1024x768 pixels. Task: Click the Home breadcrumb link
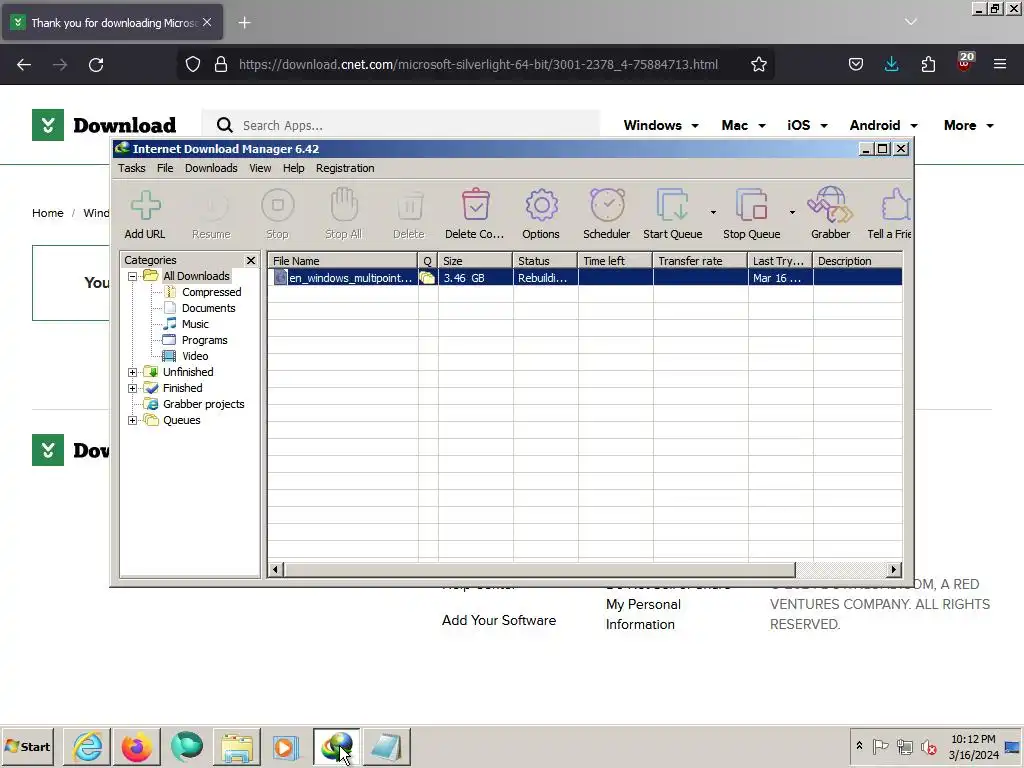click(x=48, y=213)
